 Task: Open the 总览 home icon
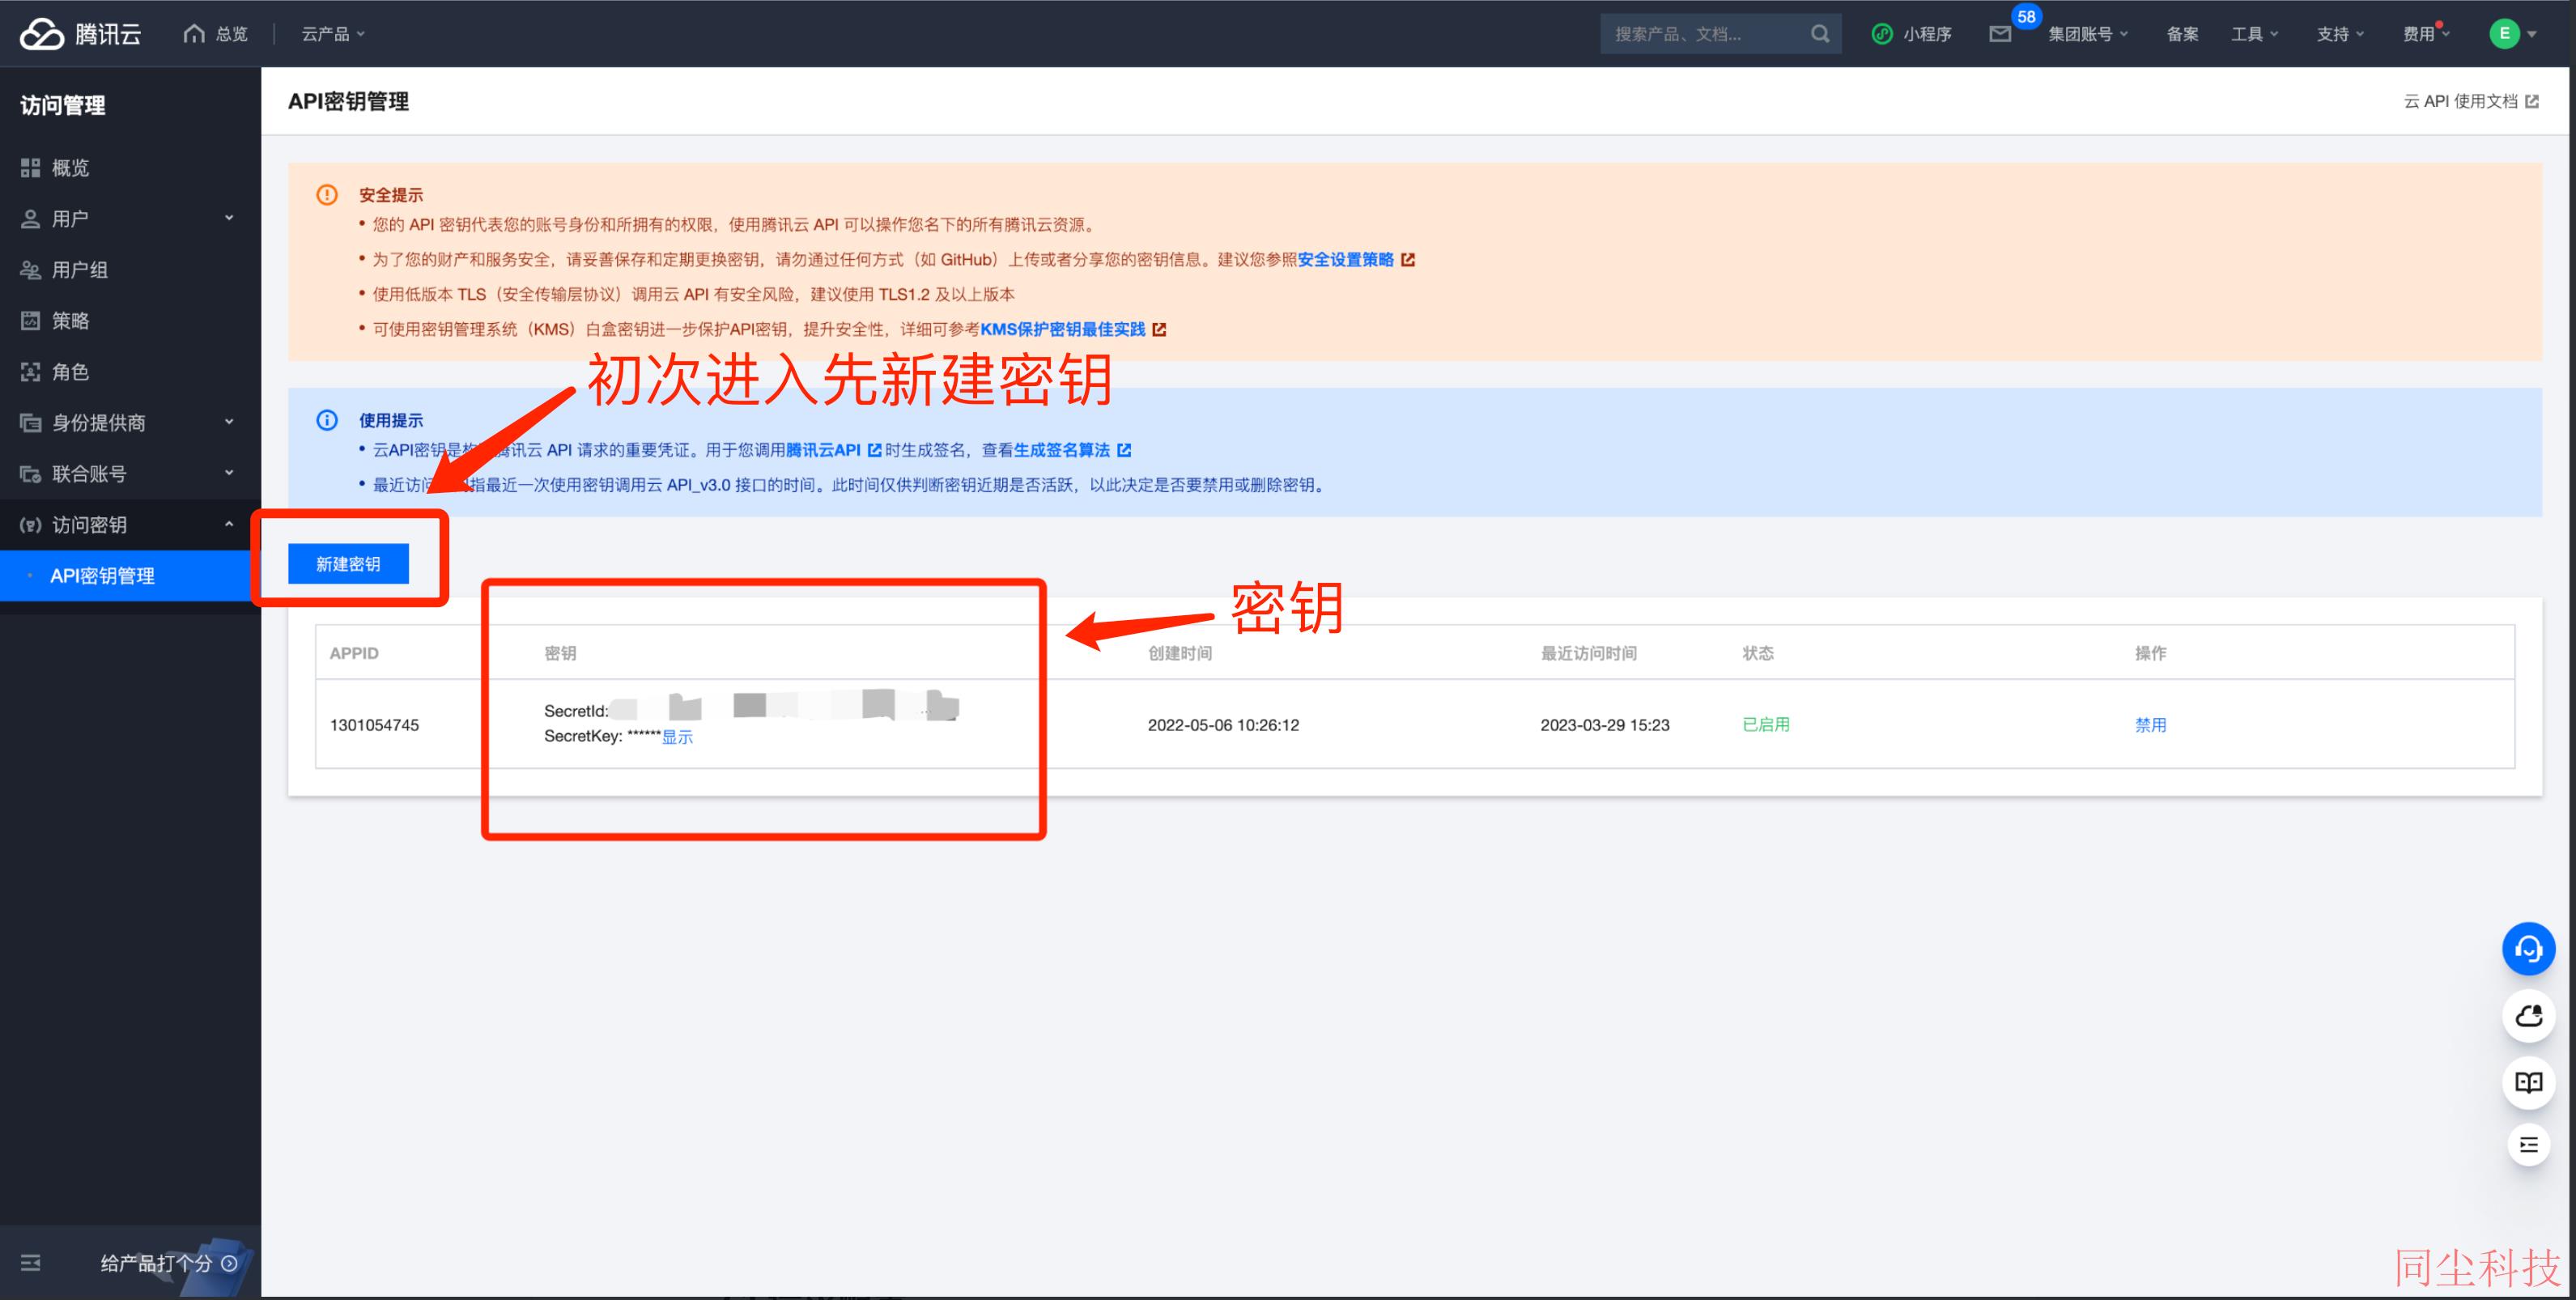click(194, 33)
